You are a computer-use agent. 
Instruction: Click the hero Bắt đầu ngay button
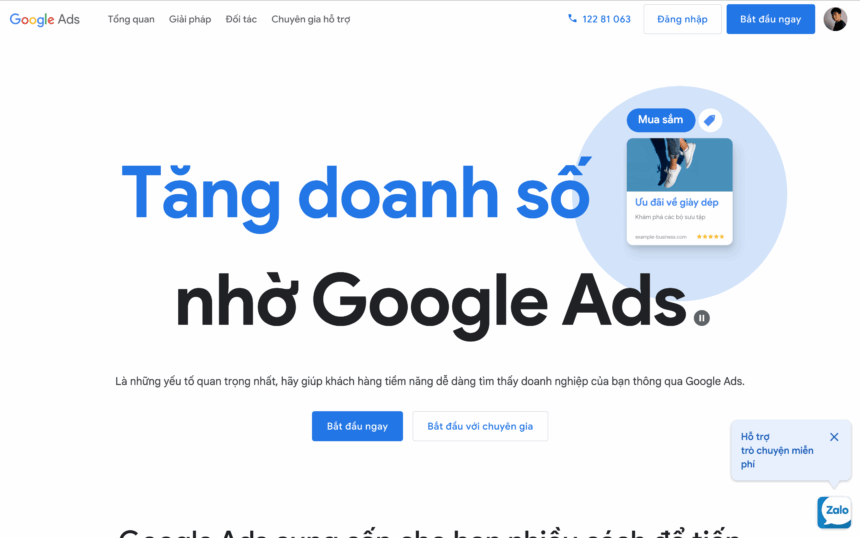(357, 426)
